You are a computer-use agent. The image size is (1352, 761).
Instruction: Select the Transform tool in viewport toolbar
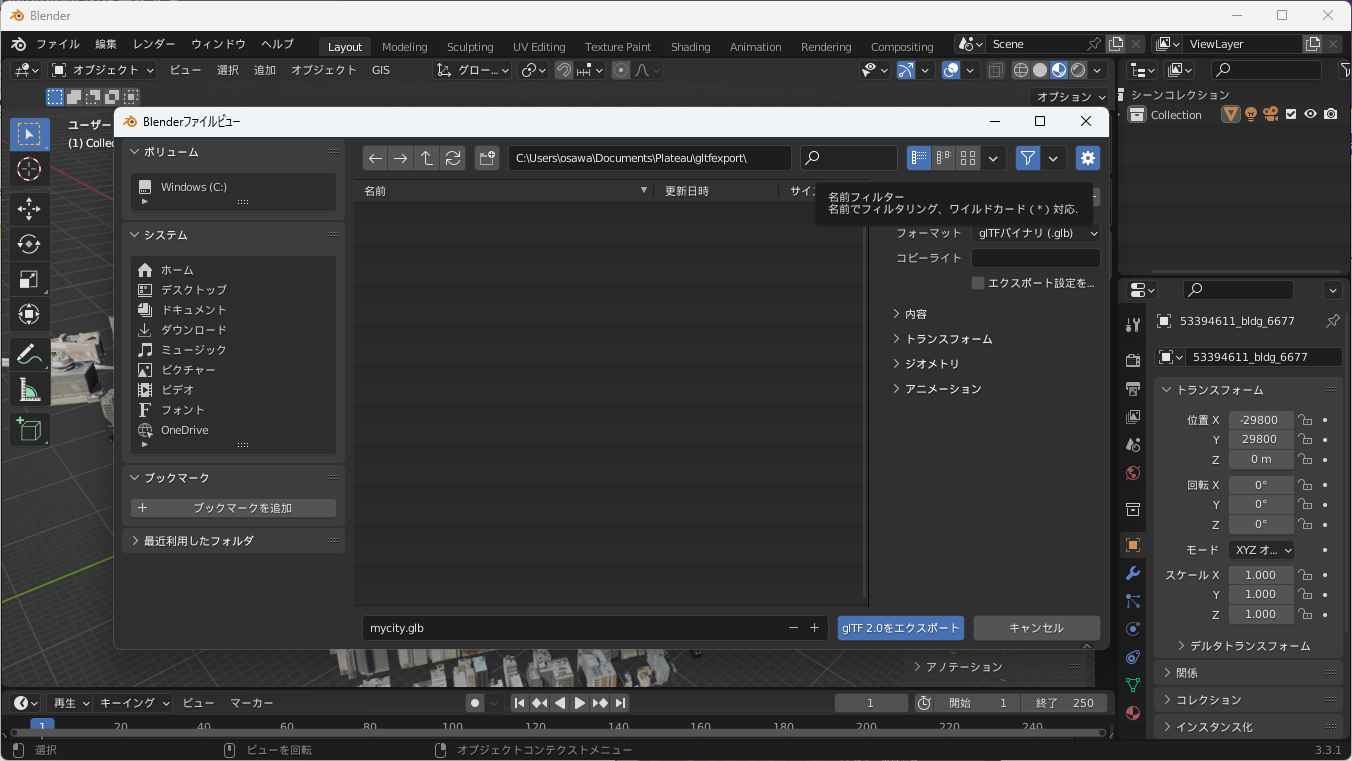[29, 314]
